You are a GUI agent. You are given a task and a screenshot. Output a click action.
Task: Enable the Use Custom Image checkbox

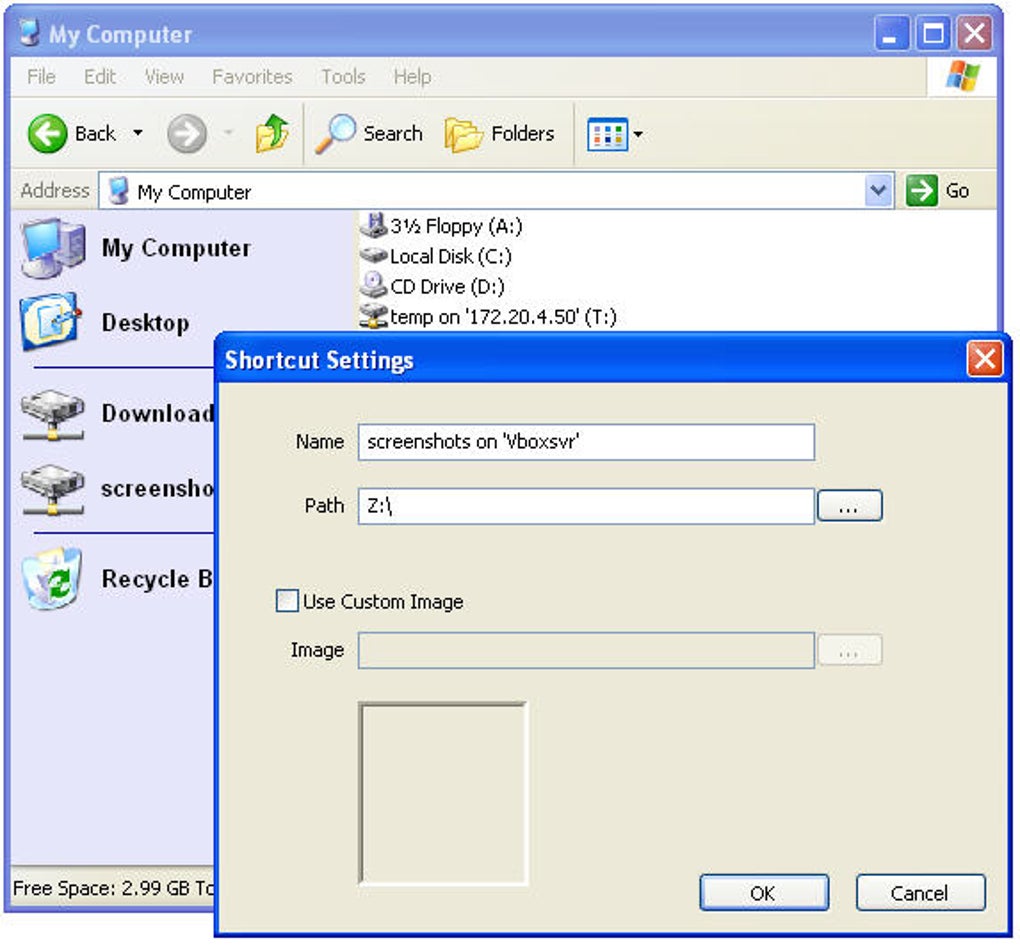point(287,600)
